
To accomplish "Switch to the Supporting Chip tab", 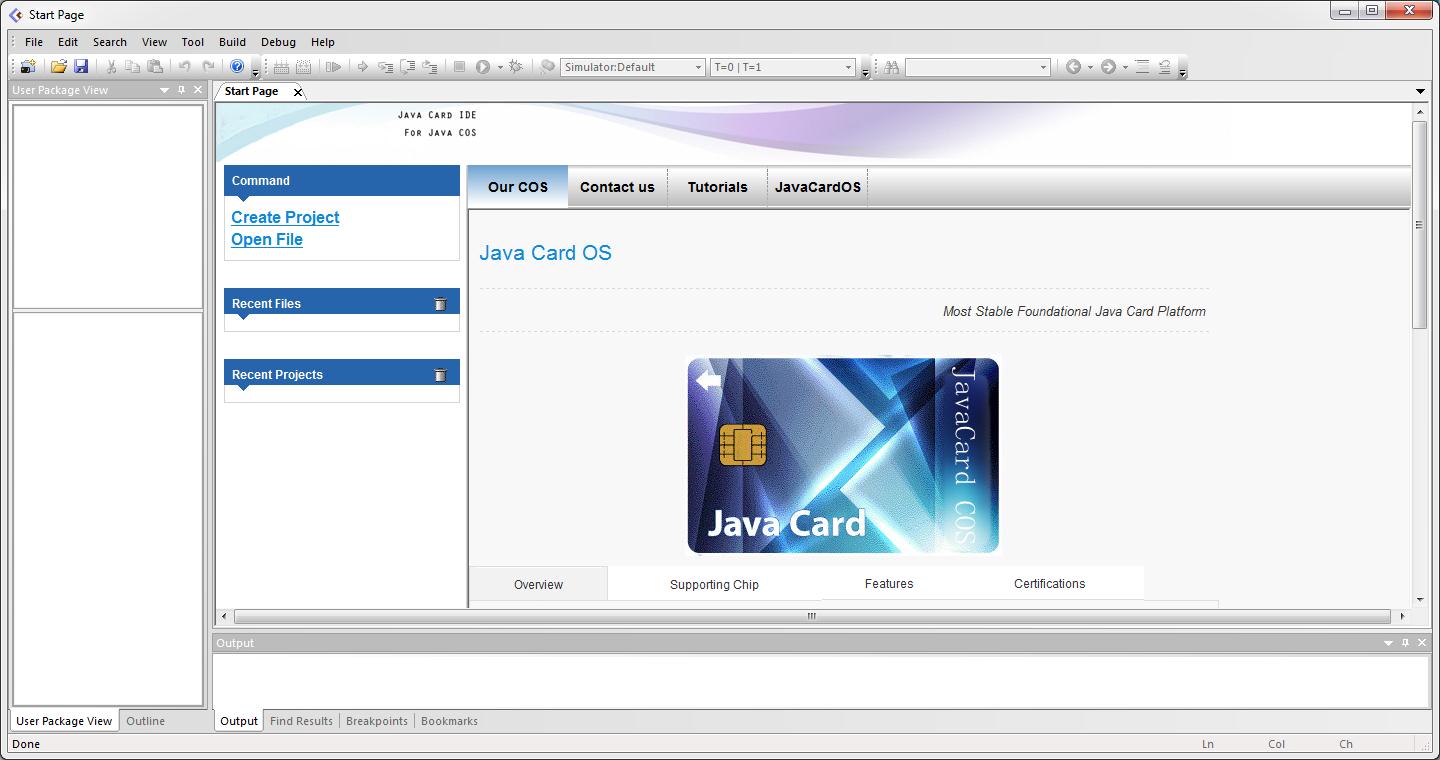I will coord(714,584).
